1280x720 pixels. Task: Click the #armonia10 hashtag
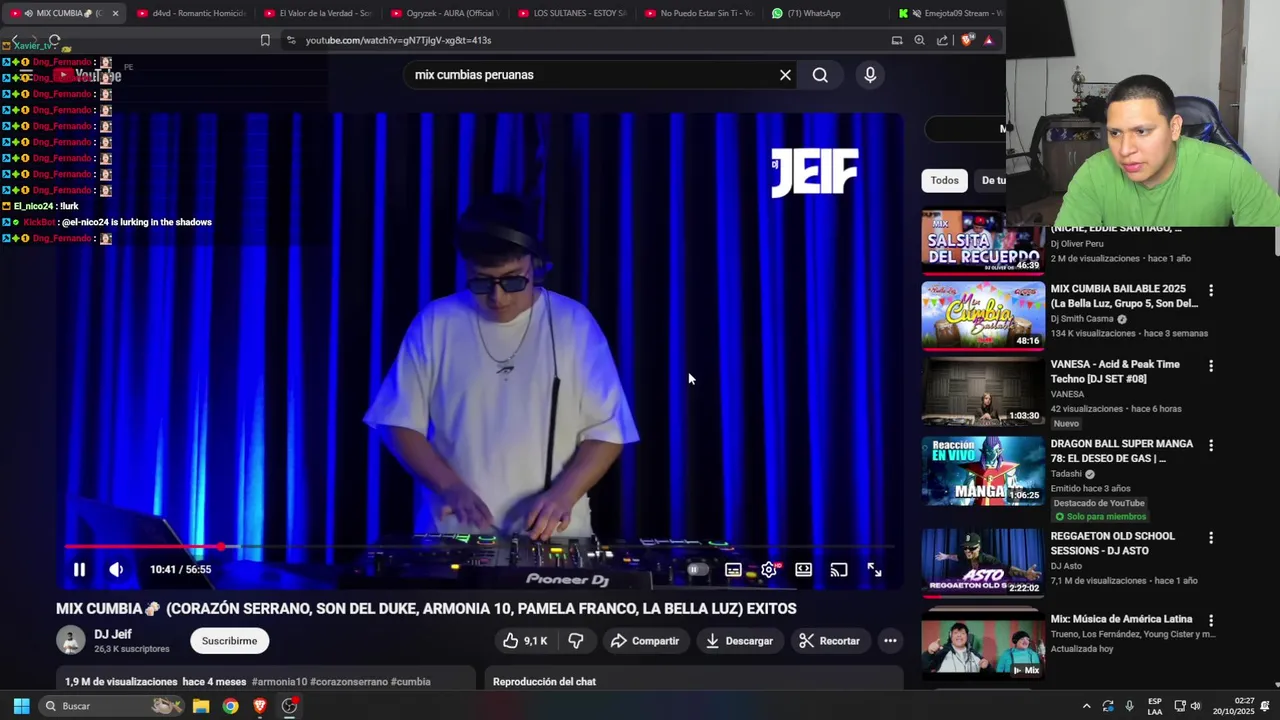[279, 682]
